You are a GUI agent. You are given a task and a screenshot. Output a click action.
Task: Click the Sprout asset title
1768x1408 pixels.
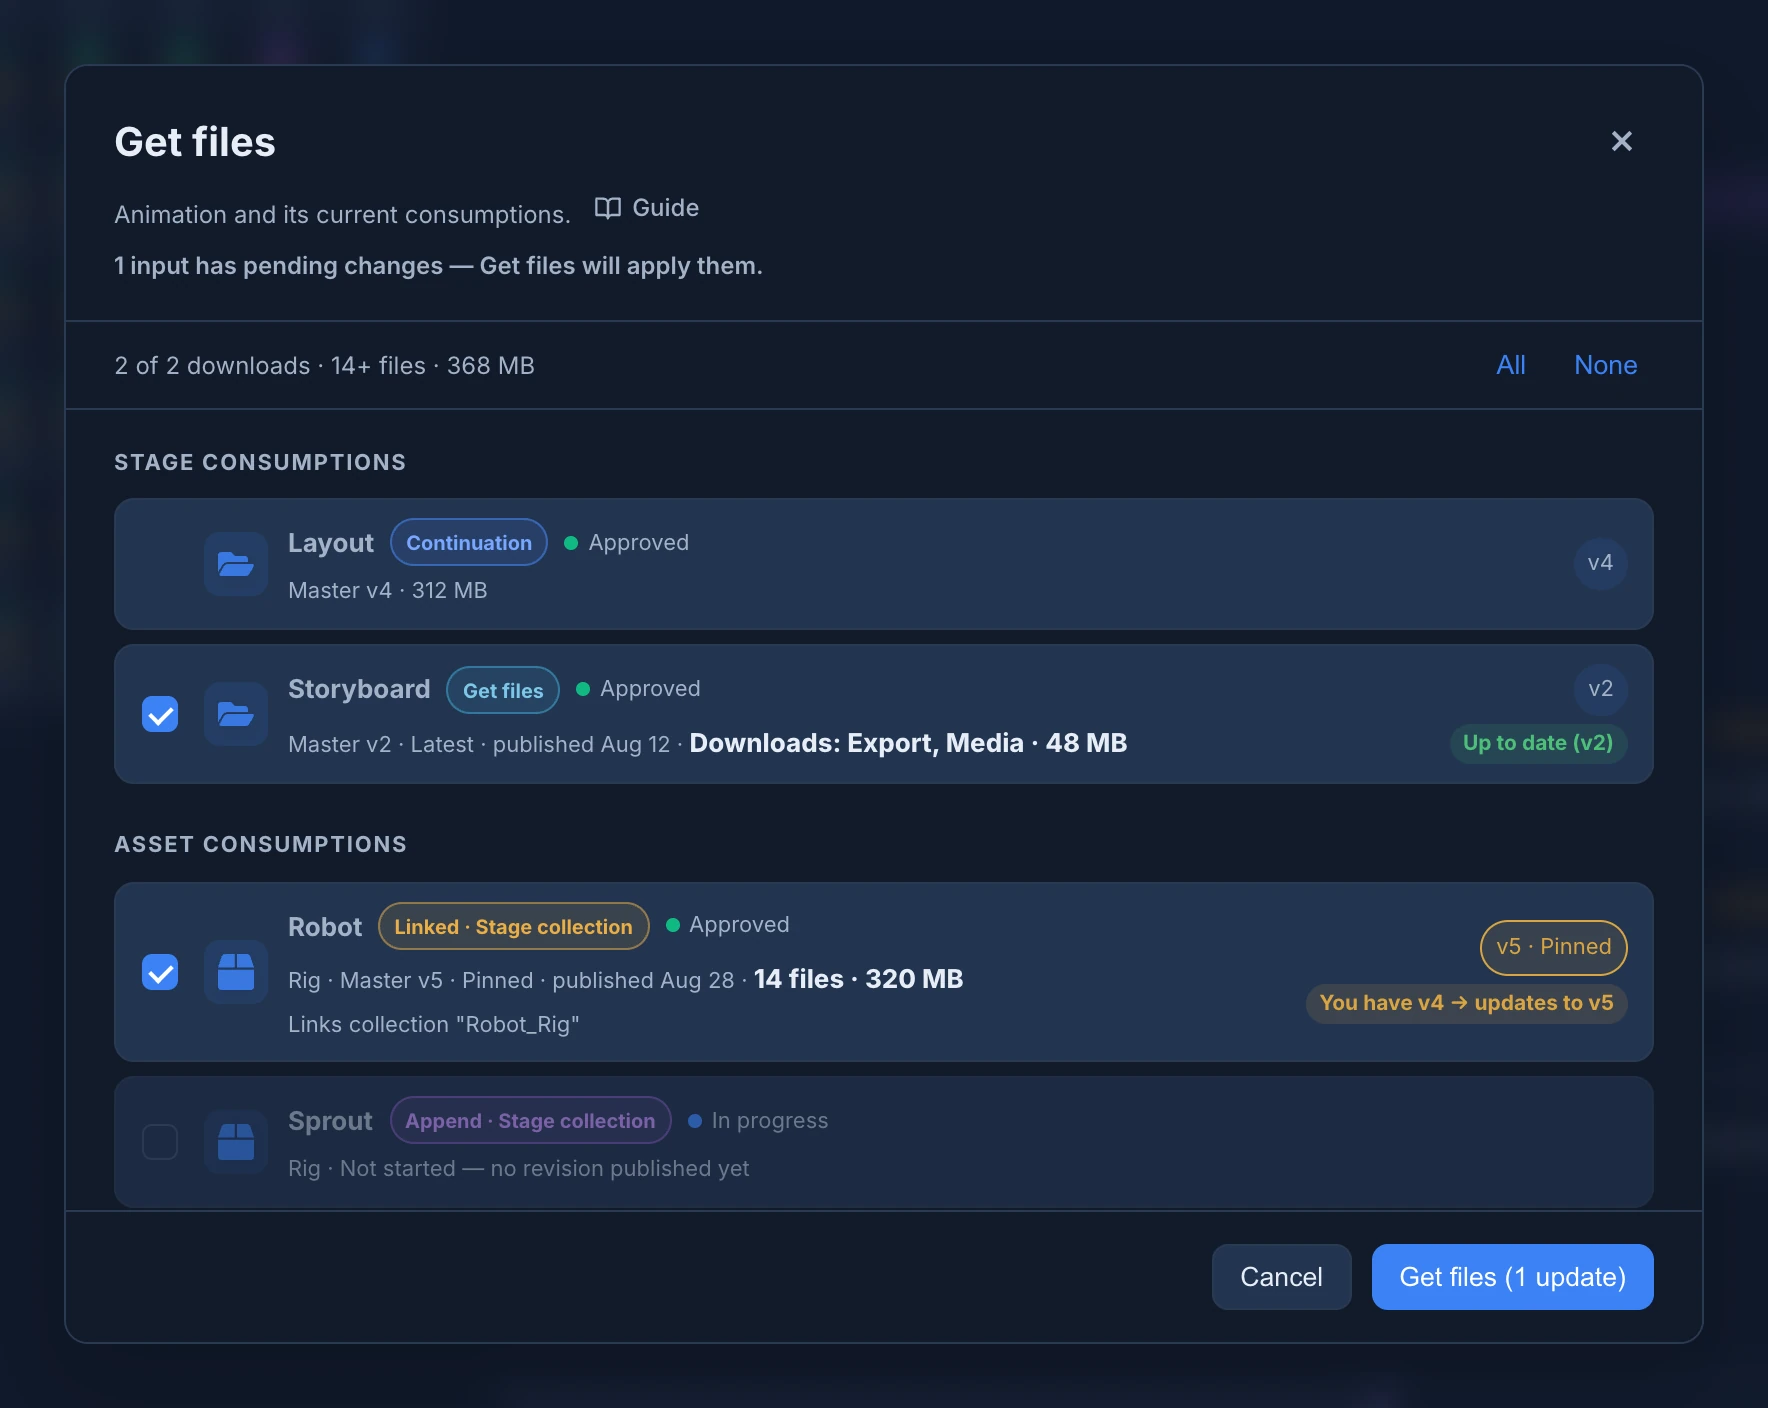tap(330, 1121)
